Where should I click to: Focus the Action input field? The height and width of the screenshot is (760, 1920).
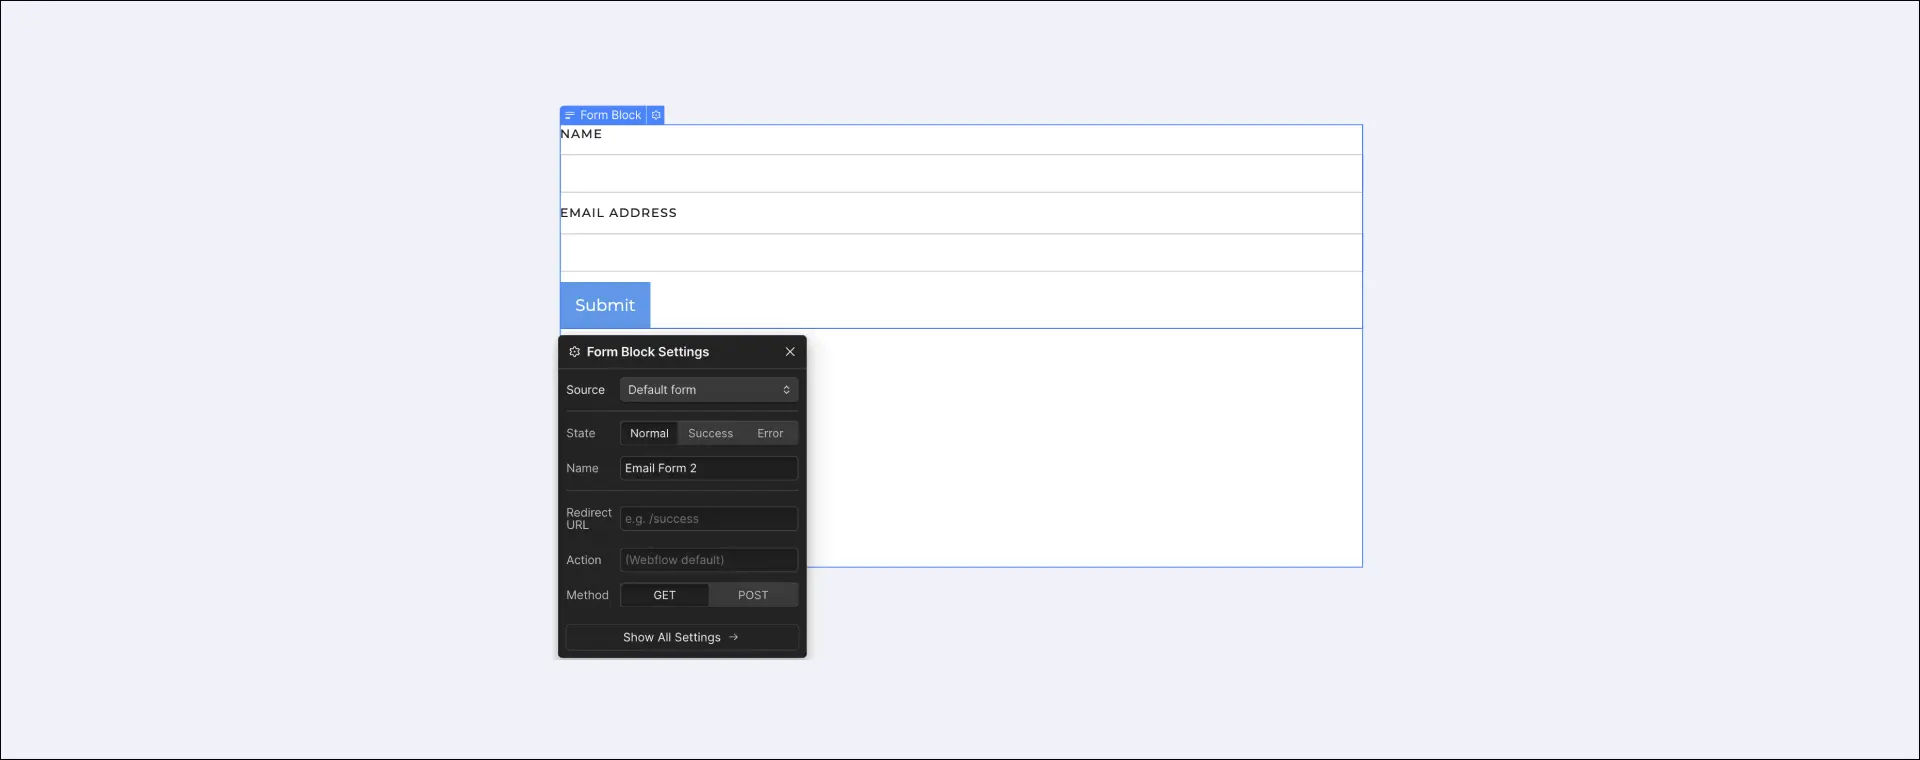click(709, 560)
